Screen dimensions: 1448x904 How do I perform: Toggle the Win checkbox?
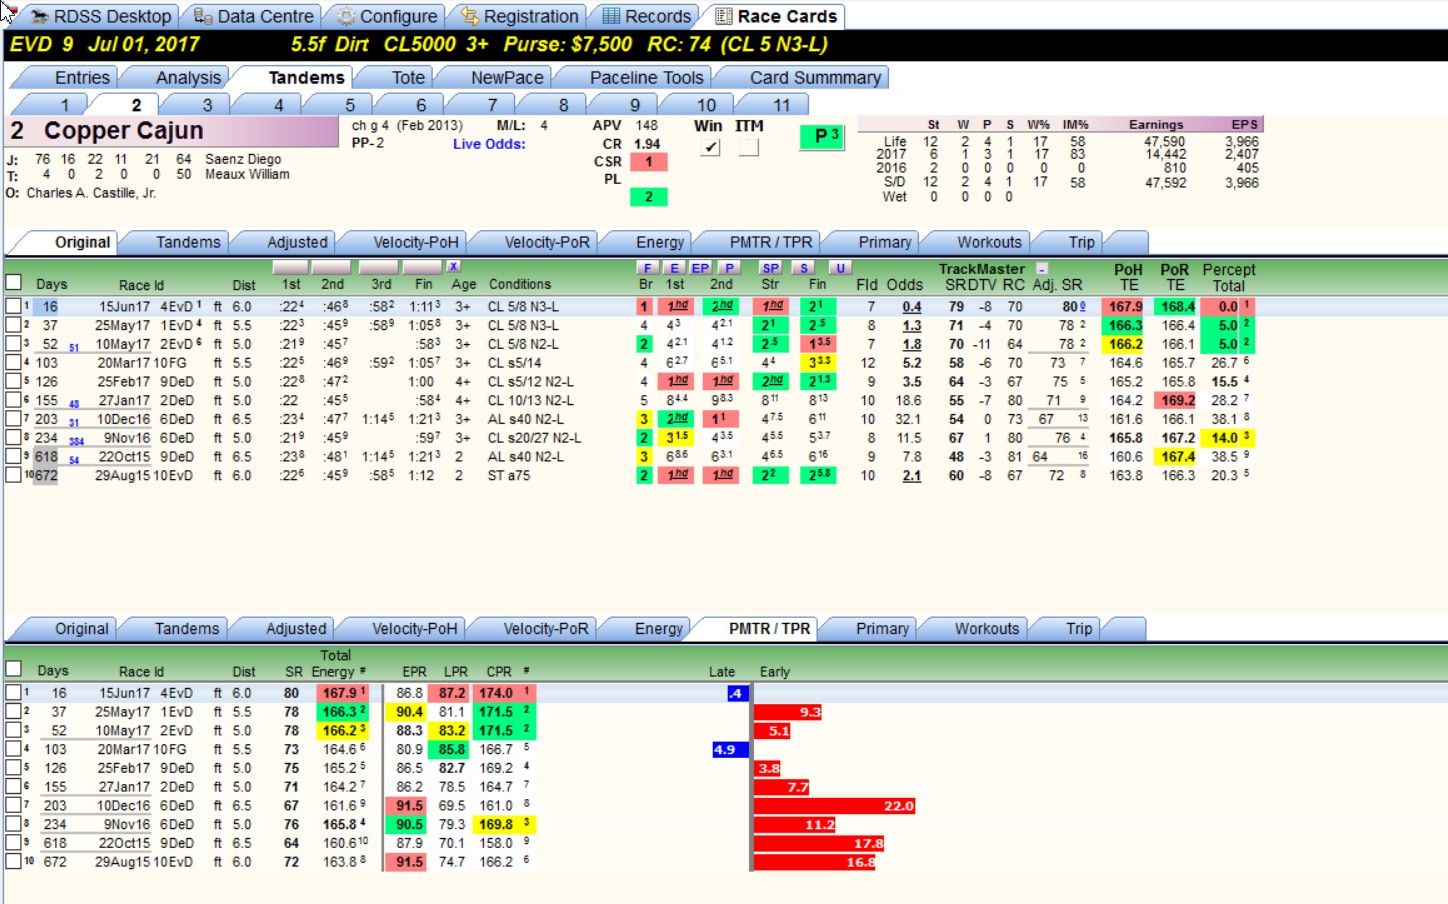point(709,147)
